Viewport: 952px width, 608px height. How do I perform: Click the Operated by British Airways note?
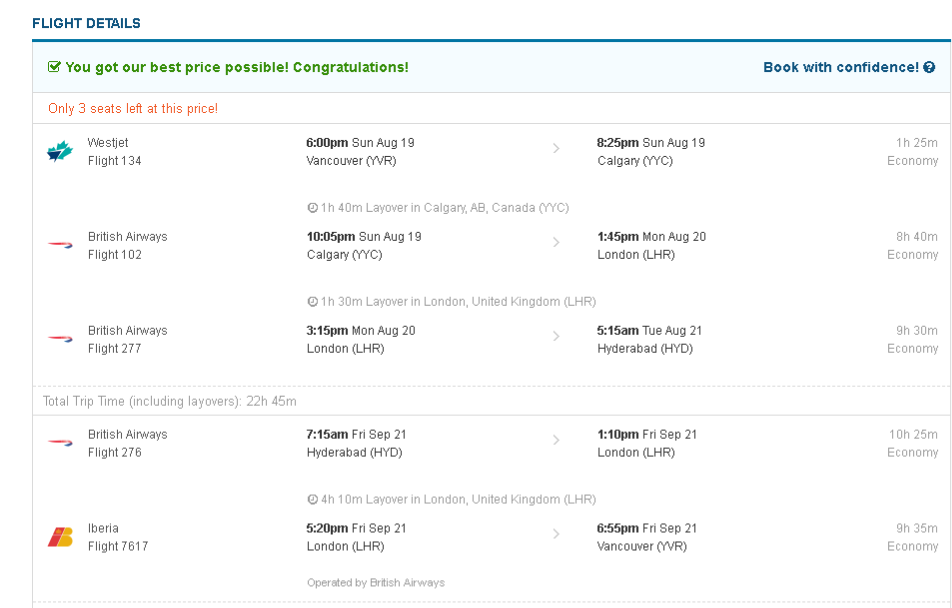click(376, 583)
